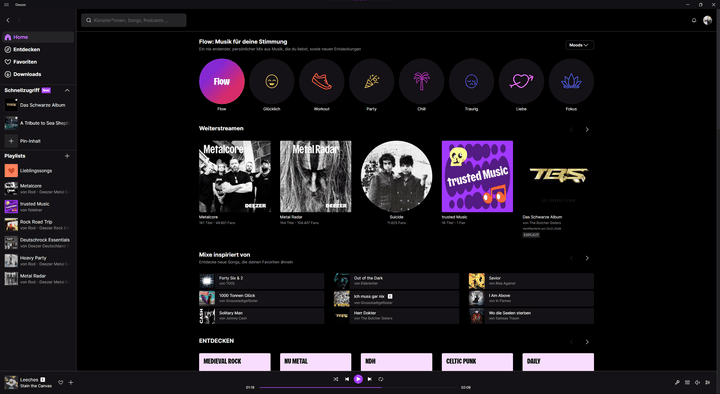Screen dimensions: 720x394
Task: Play the Savior mix
Action: point(531,281)
